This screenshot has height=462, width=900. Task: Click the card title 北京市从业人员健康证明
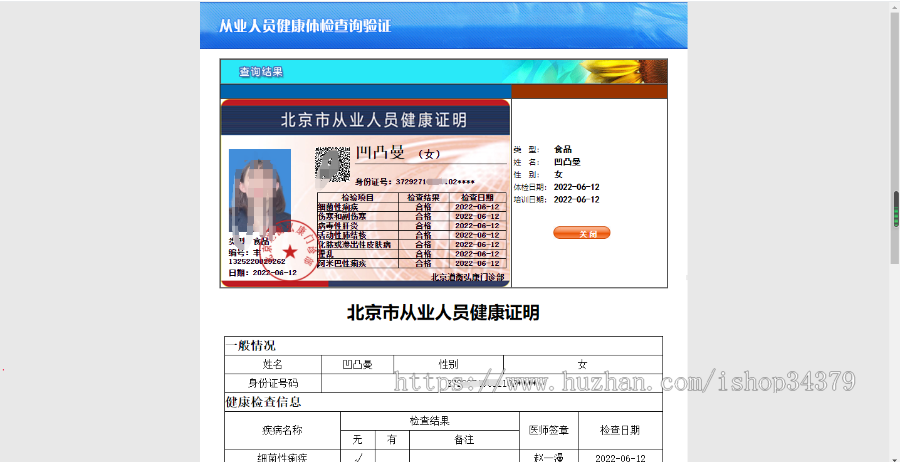click(x=374, y=120)
